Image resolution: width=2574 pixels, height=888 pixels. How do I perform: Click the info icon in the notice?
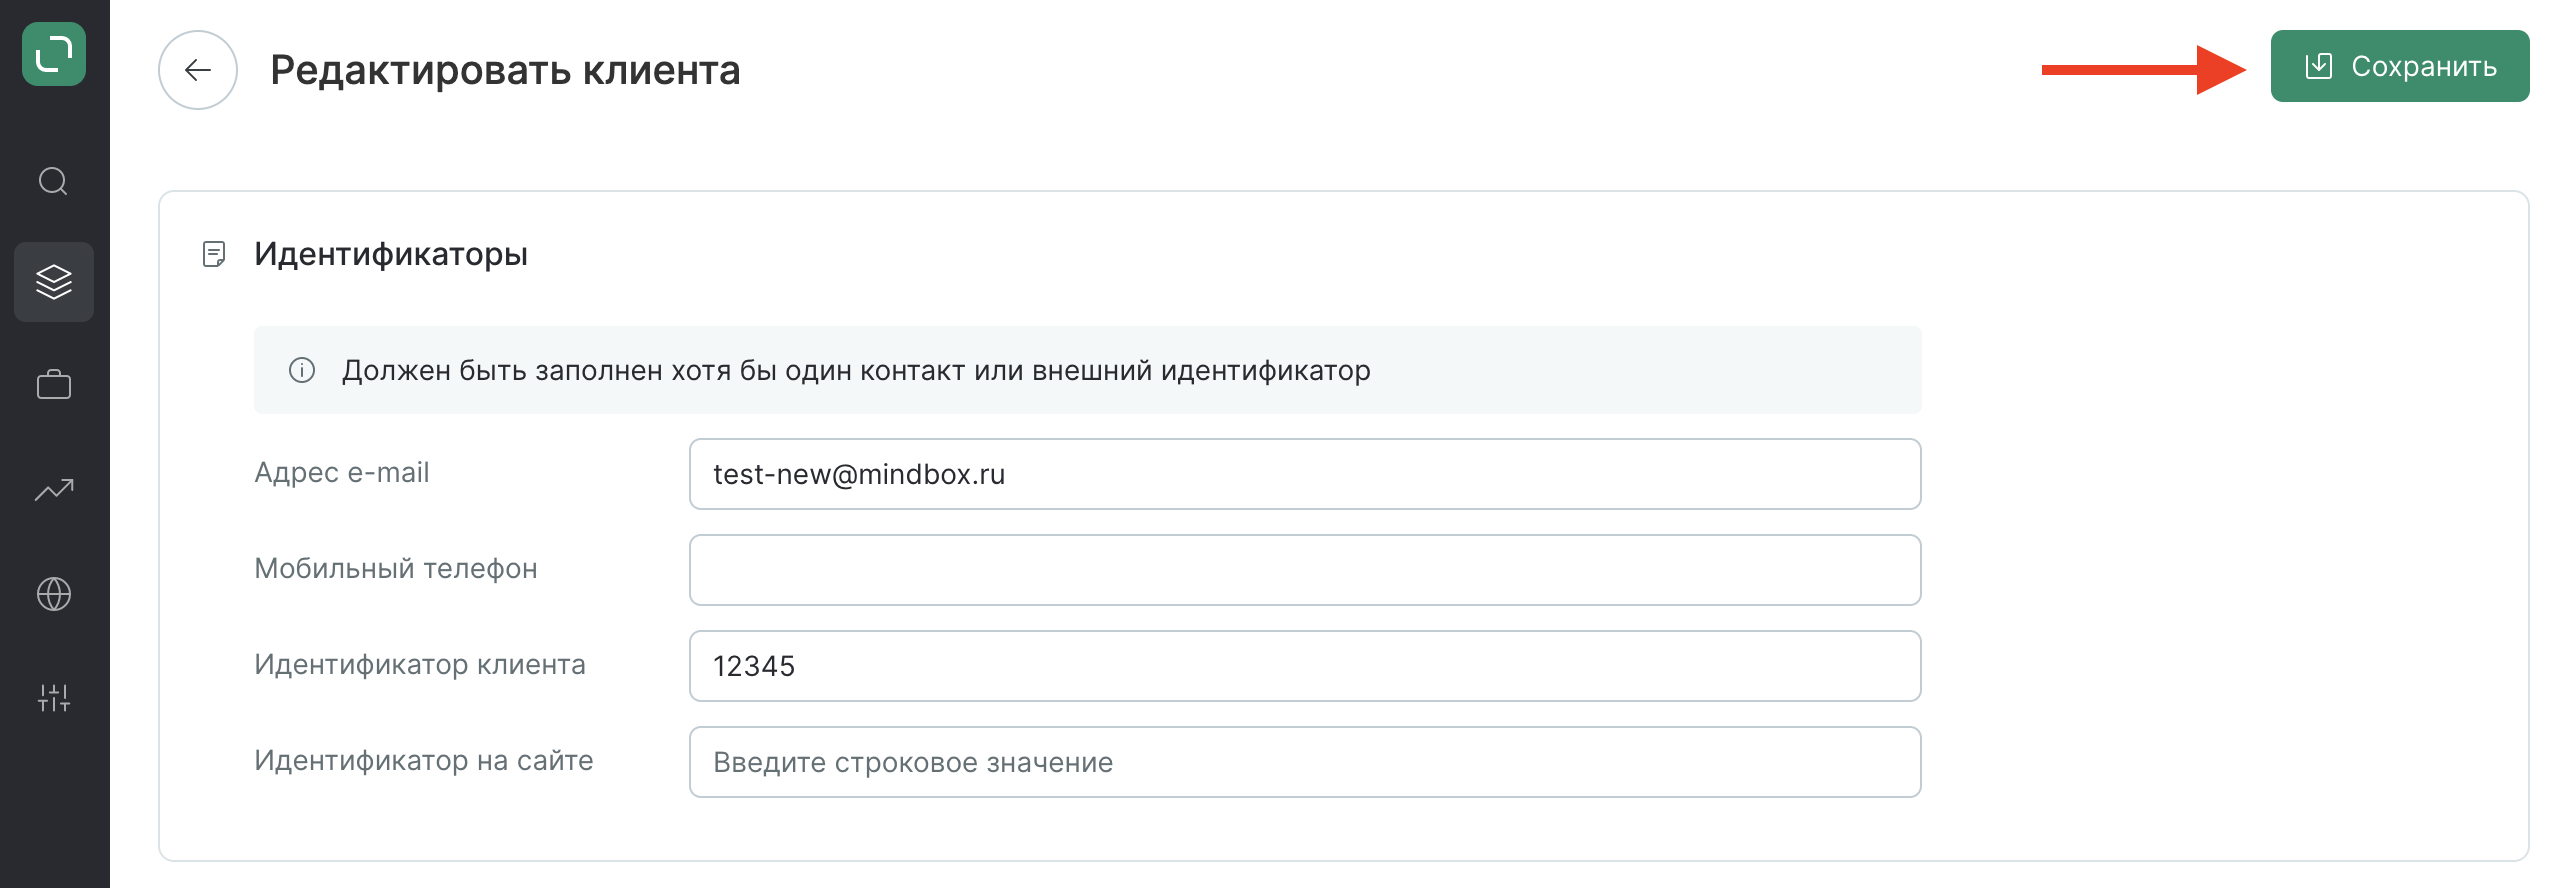[x=302, y=370]
